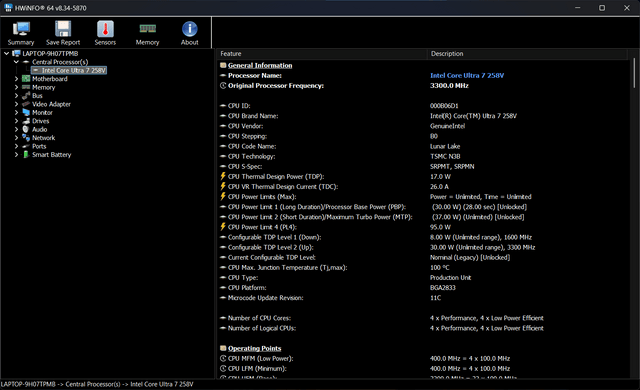Click the Motherboard tree icon

26,79
